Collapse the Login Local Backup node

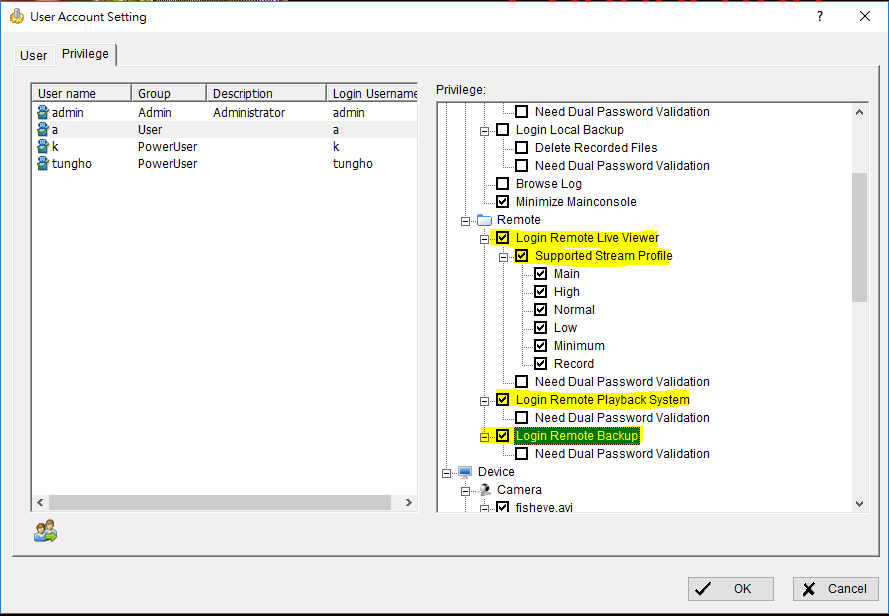485,130
